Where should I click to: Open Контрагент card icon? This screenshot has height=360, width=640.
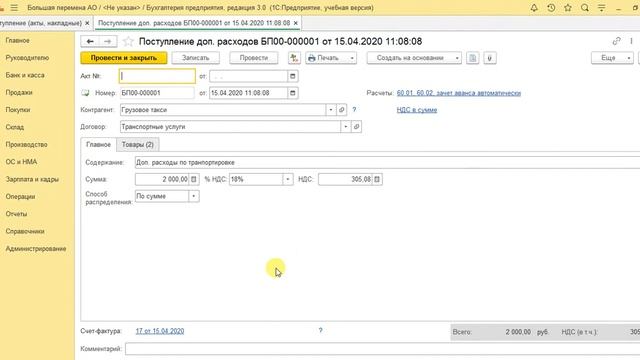[x=342, y=110]
